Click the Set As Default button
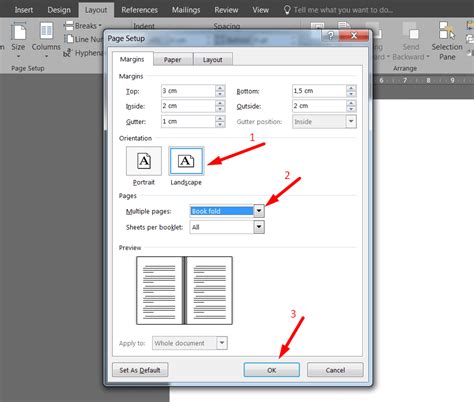Image resolution: width=474 pixels, height=402 pixels. pos(140,370)
